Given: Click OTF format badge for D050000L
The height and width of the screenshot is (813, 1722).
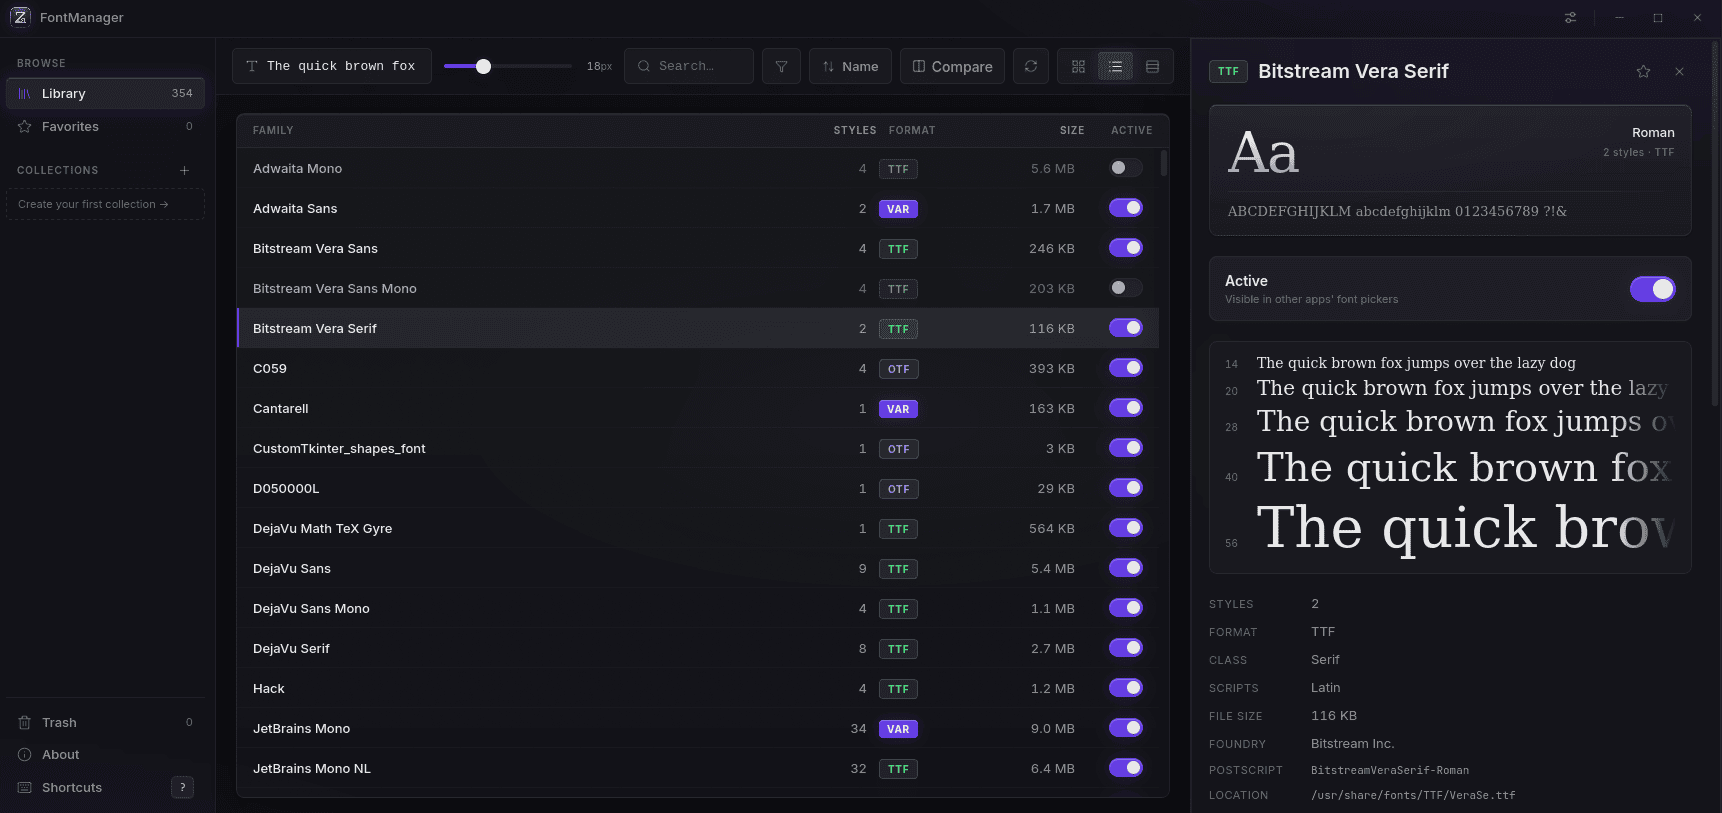Looking at the screenshot, I should tap(898, 489).
